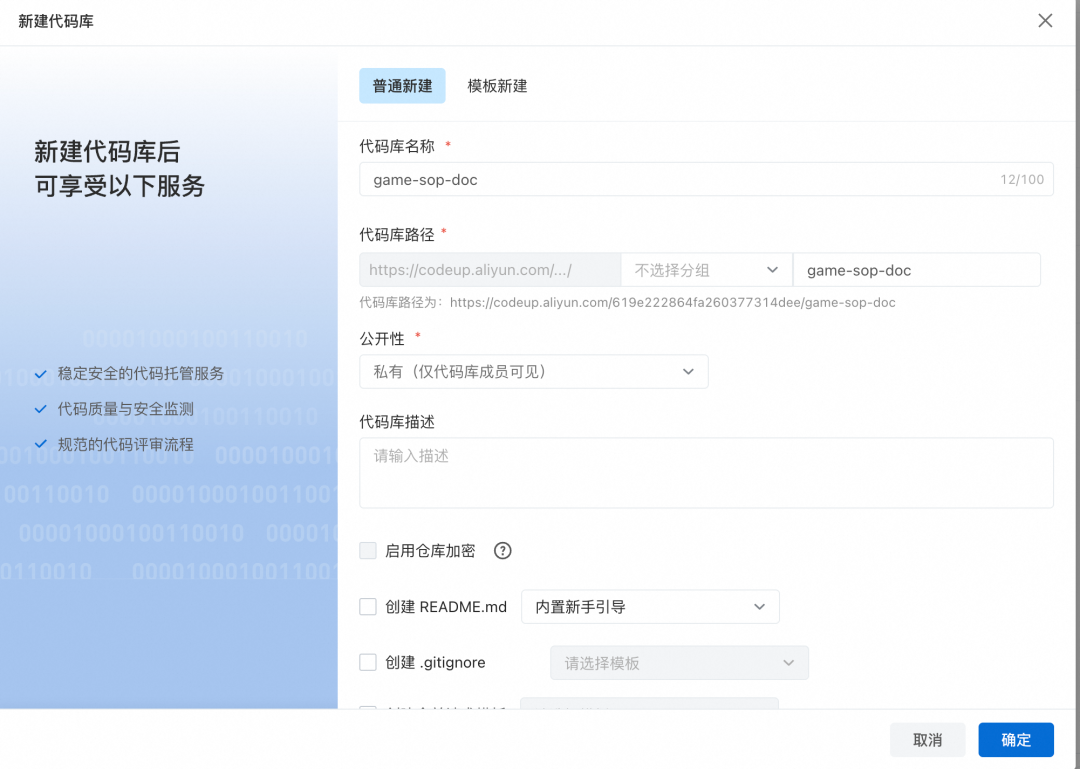
Task: Click the checkmark icon before 稳定安全的代码托管服务
Action: (x=40, y=374)
